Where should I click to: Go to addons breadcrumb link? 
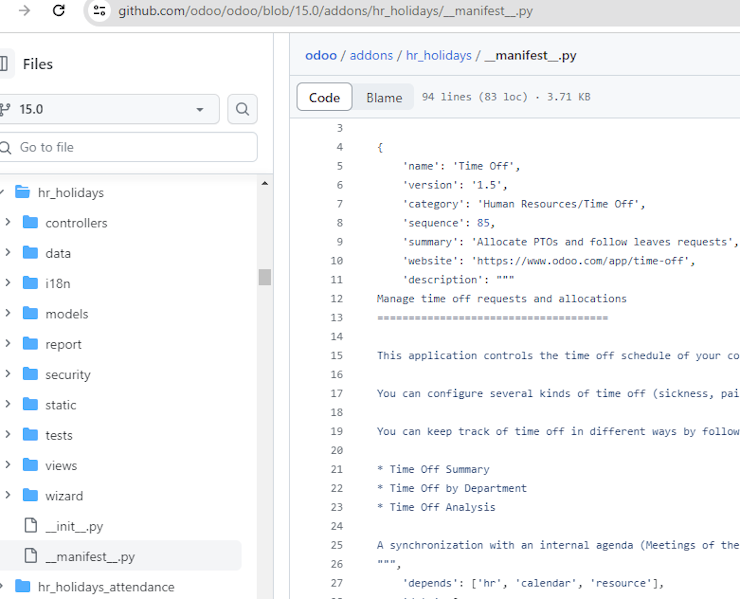coord(371,55)
